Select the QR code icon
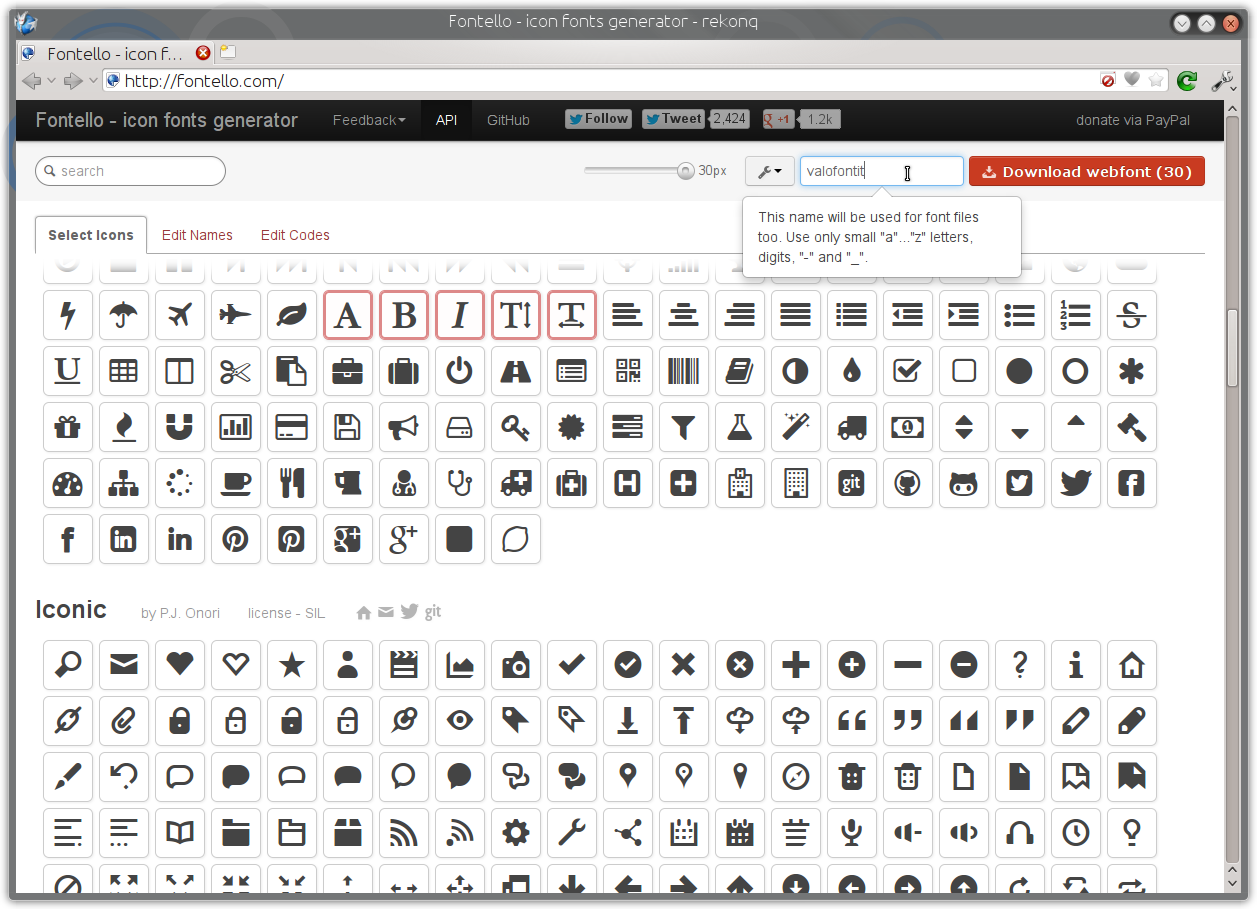 tap(628, 371)
